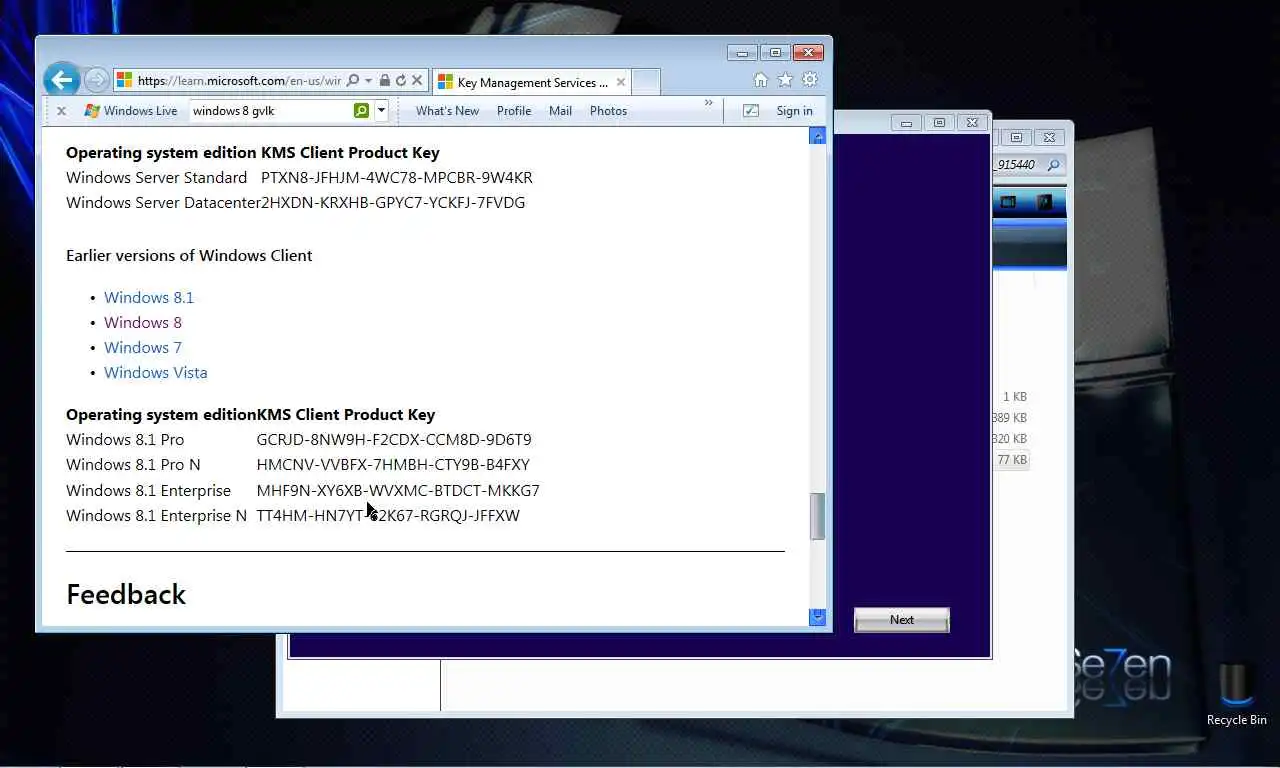Screen dimensions: 1280x768
Task: Open the Windows Vista link
Action: [x=156, y=372]
